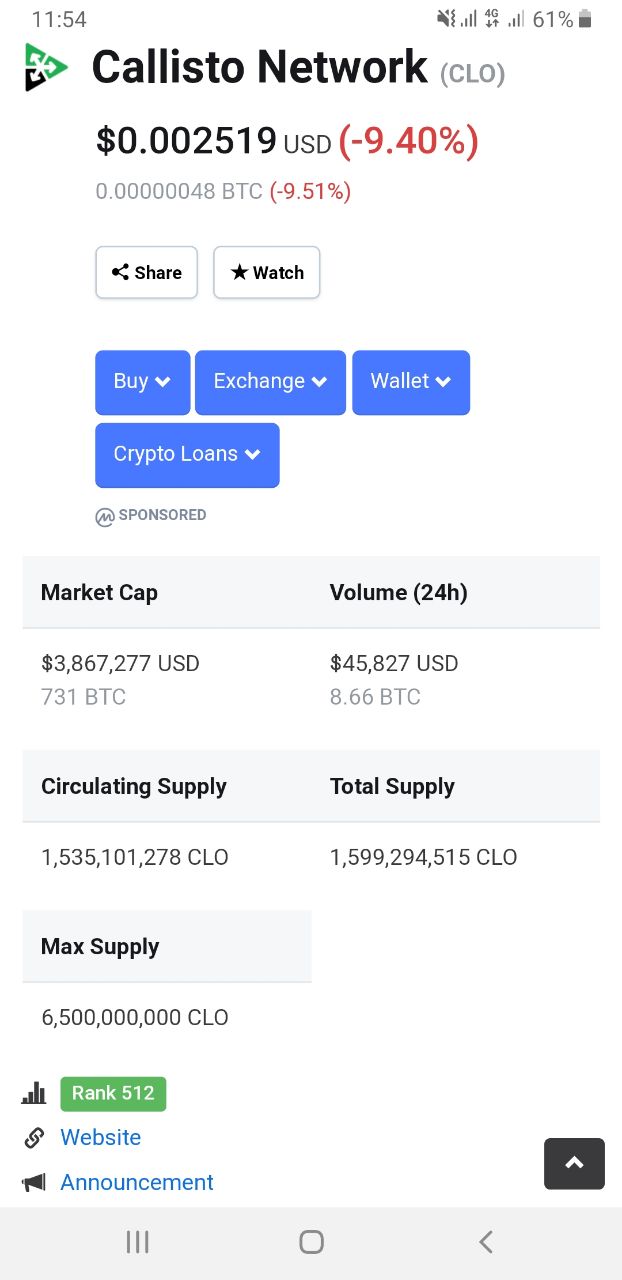This screenshot has width=622, height=1280.
Task: Open the Announcement link
Action: point(137,1183)
